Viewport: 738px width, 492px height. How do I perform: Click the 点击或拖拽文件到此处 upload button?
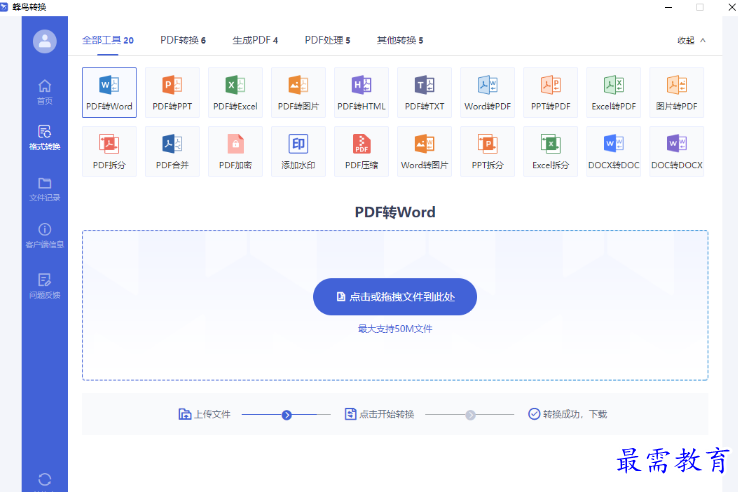tap(395, 297)
